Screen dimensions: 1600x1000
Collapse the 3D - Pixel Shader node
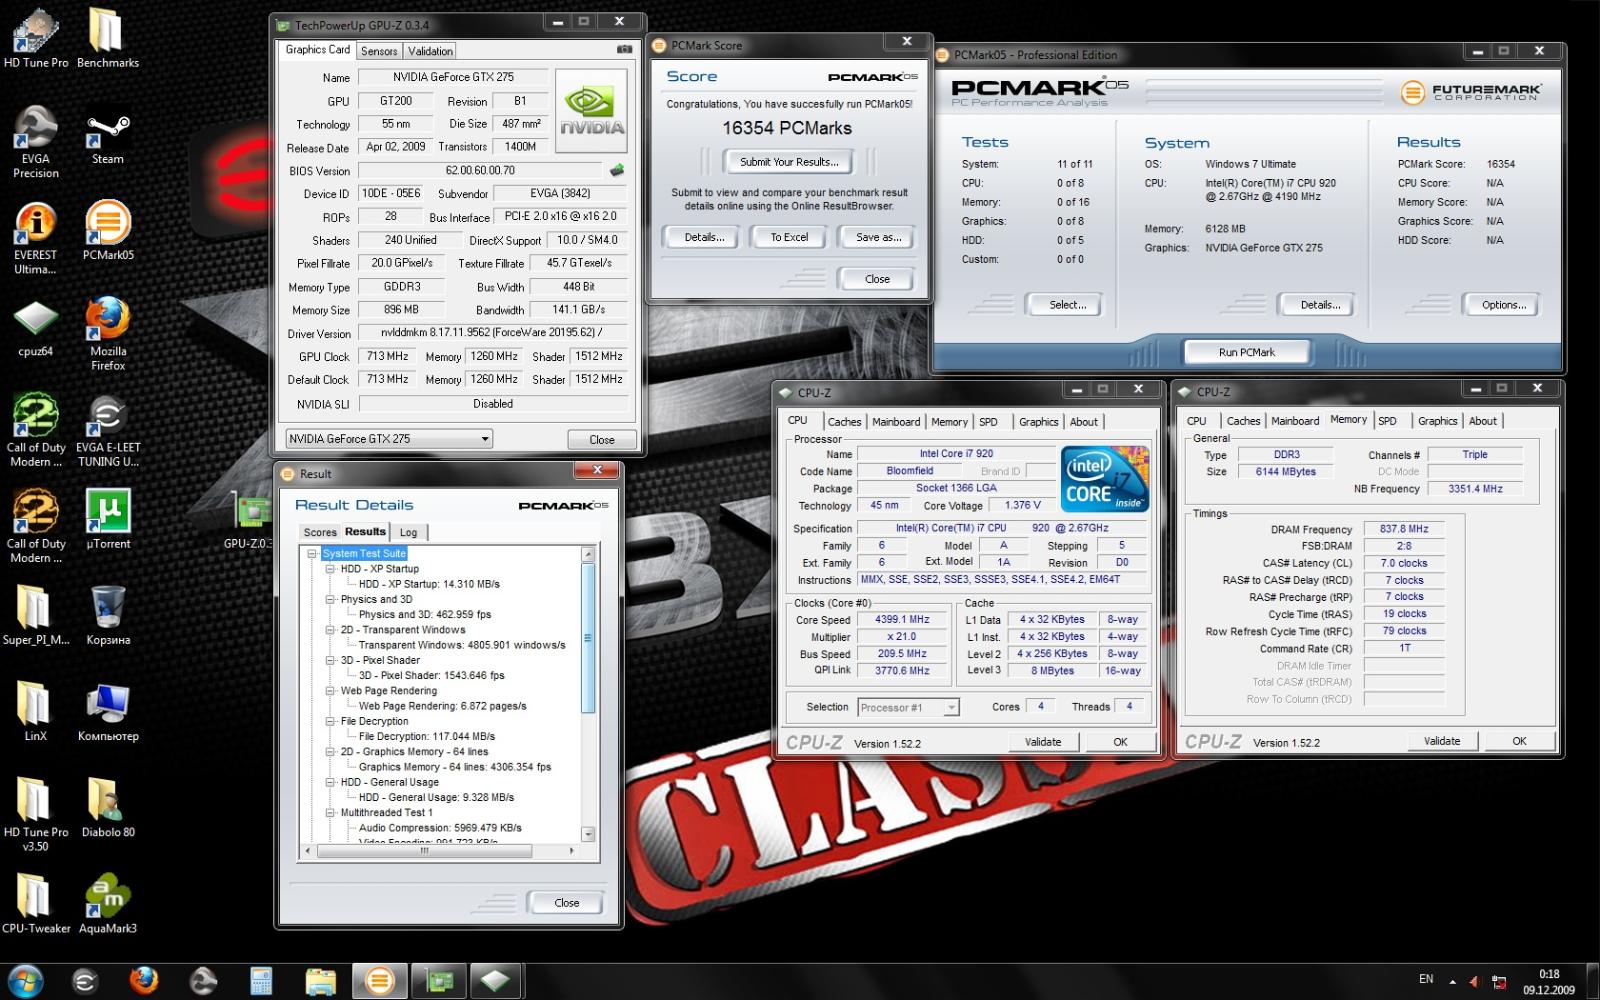(x=330, y=660)
